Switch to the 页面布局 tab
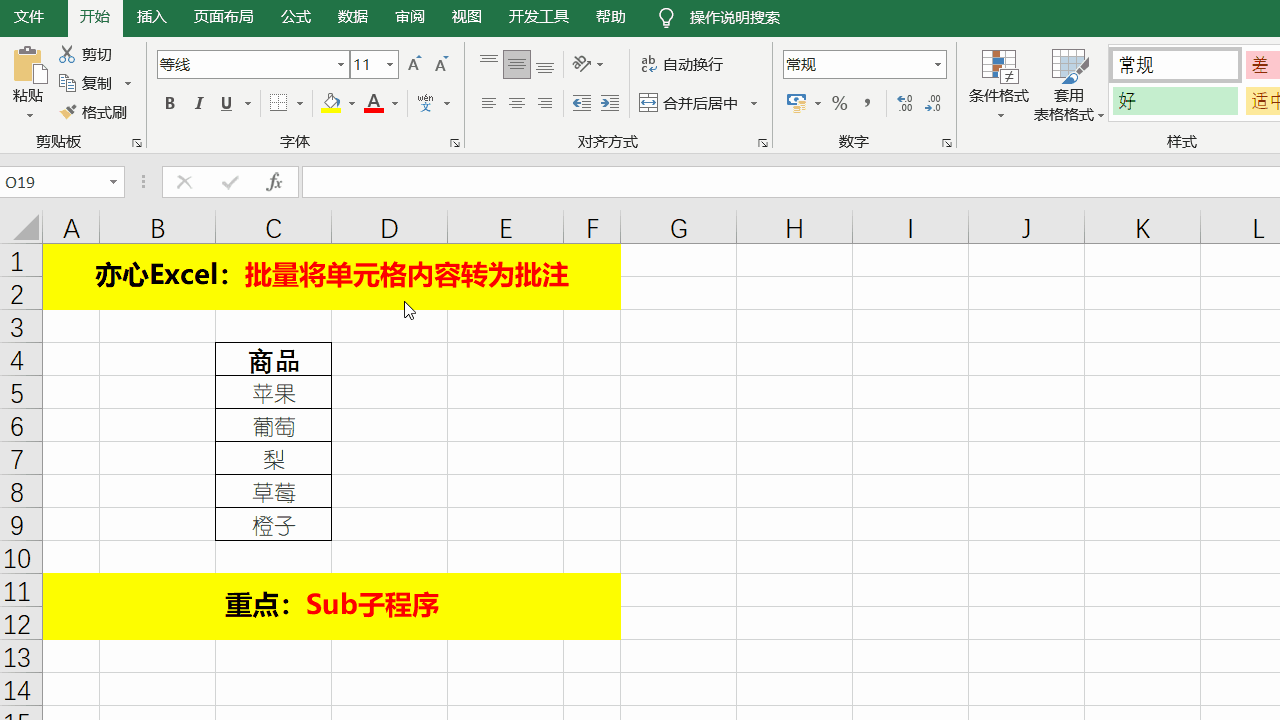Image resolution: width=1280 pixels, height=720 pixels. 223,17
